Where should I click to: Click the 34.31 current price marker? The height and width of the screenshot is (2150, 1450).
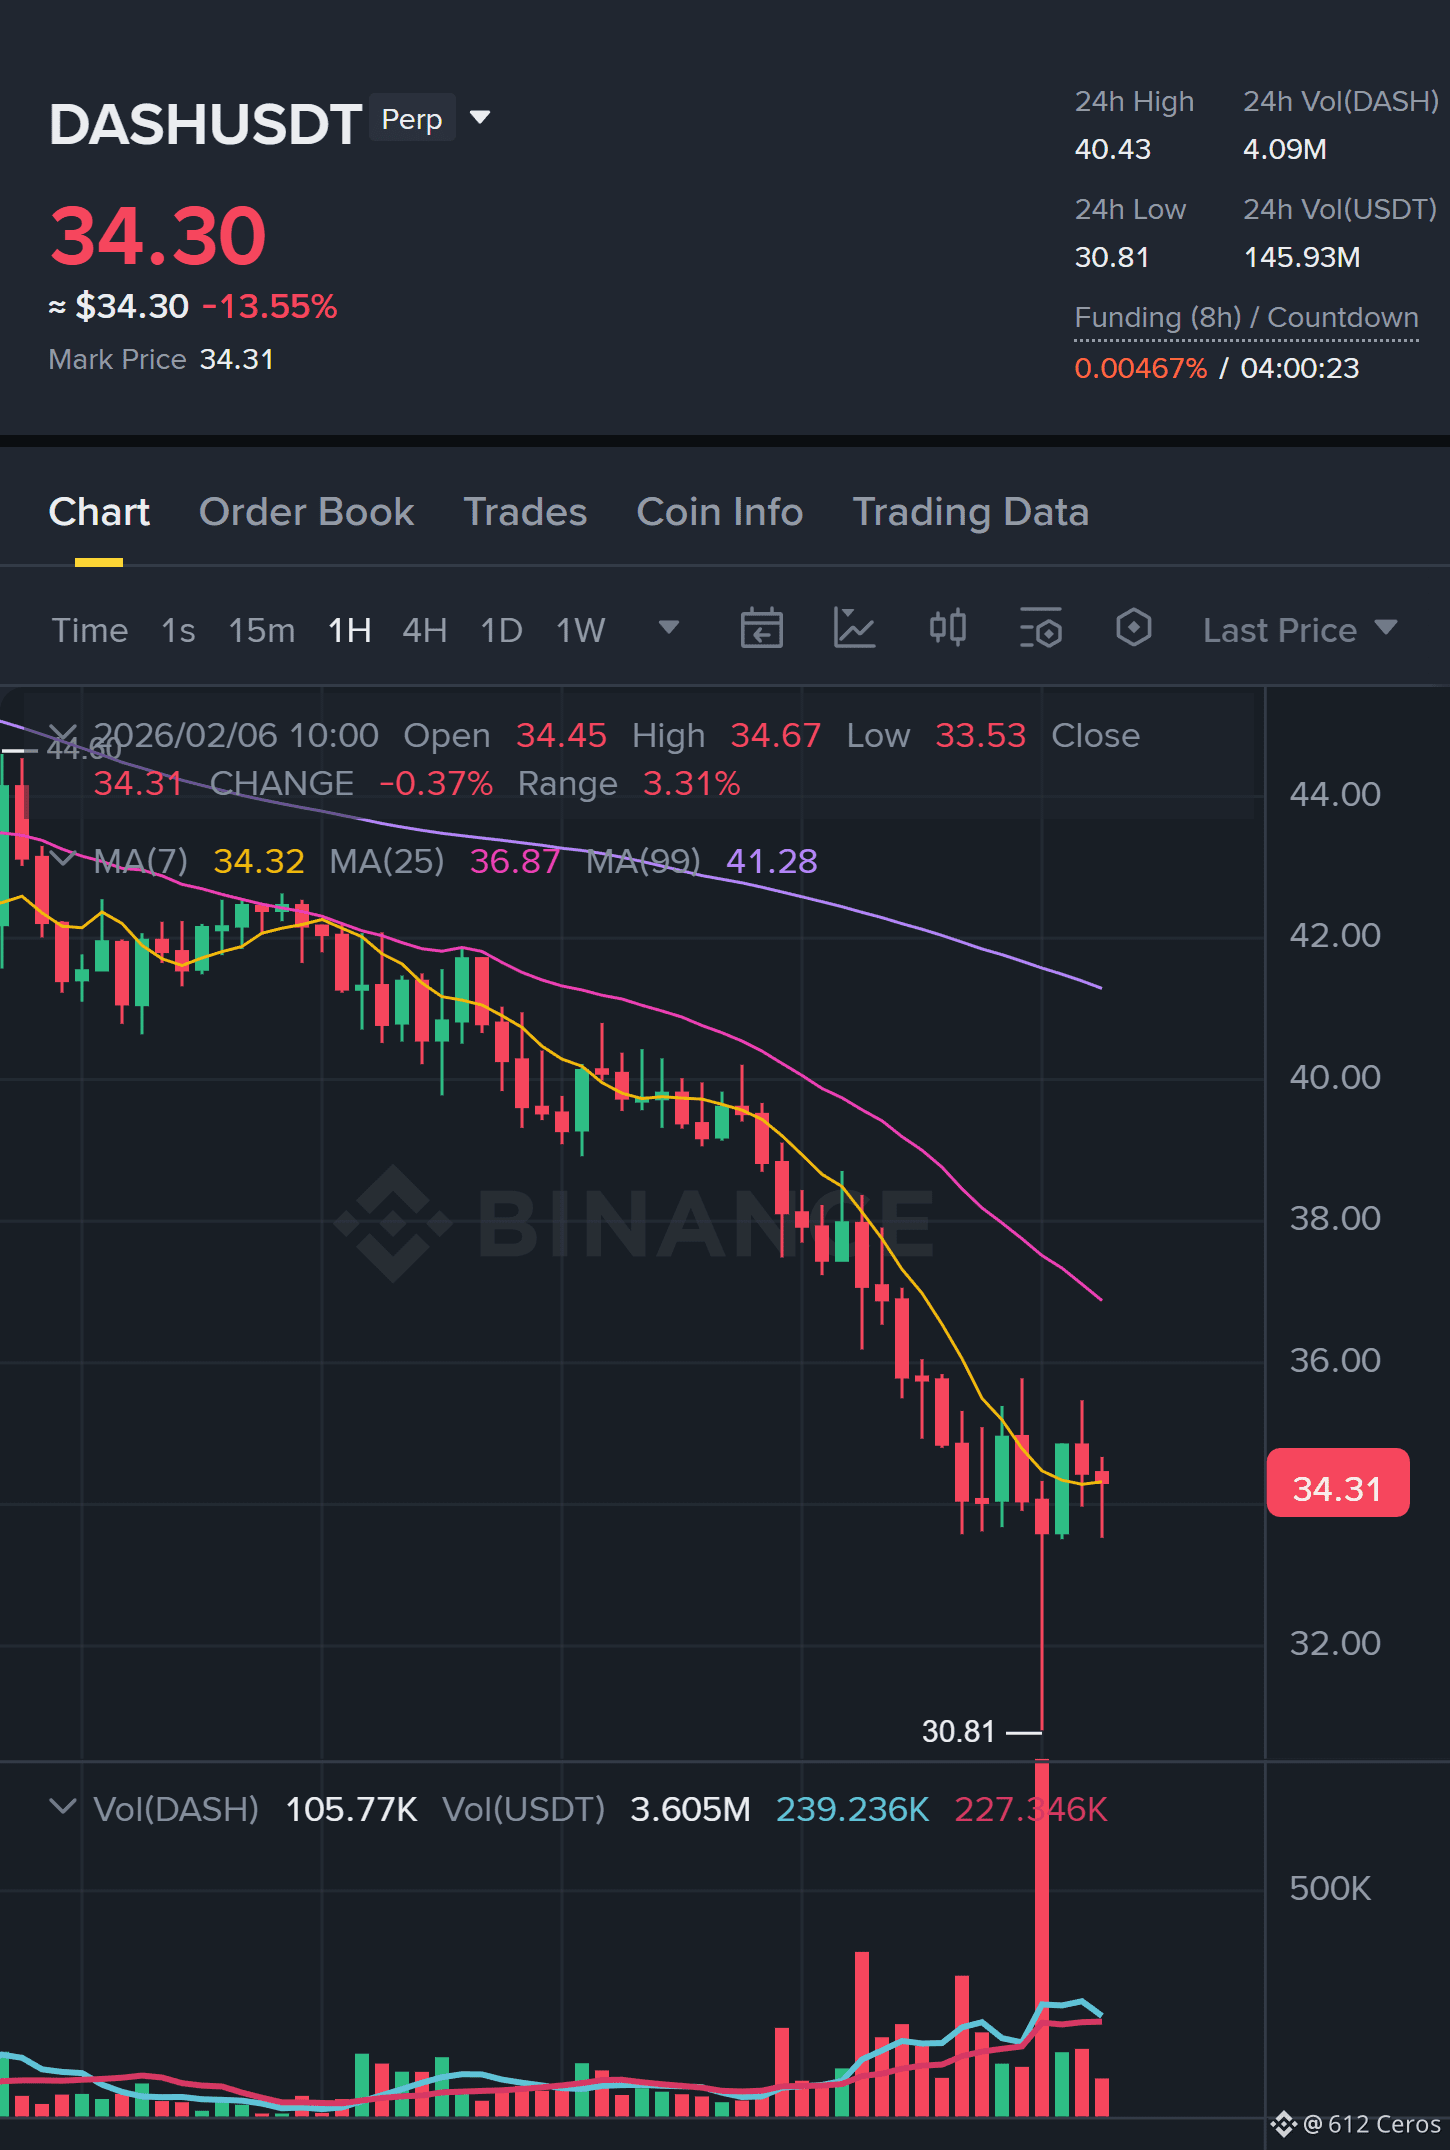(x=1337, y=1488)
